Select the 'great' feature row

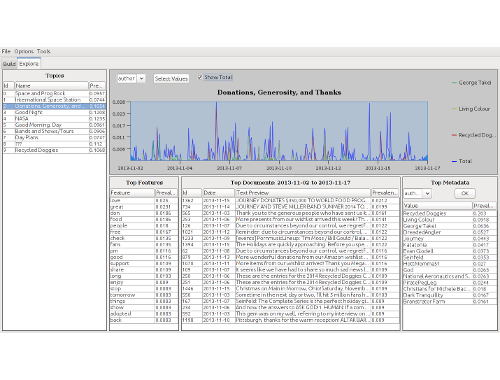[144, 207]
